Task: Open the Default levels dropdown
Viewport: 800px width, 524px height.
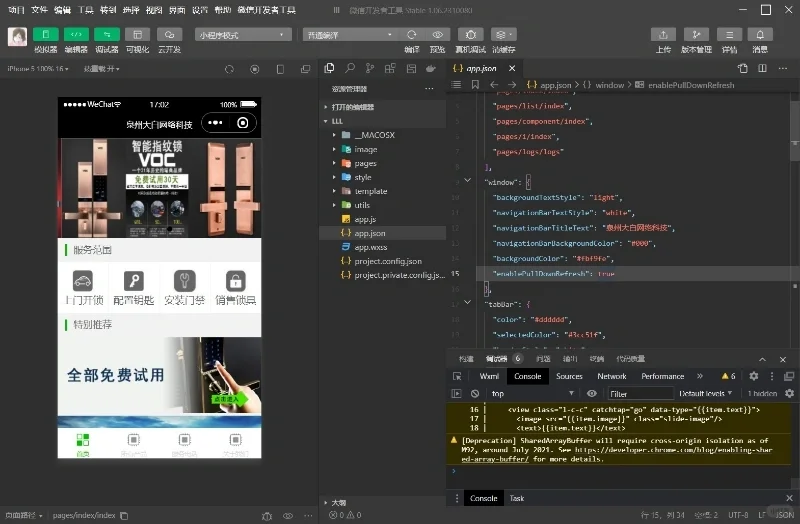Action: point(706,394)
